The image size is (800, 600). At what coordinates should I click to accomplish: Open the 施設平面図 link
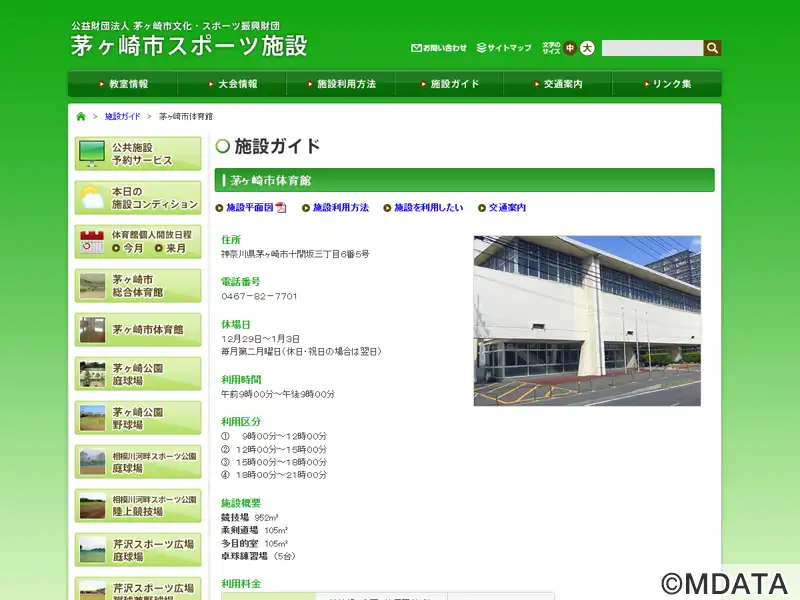250,208
